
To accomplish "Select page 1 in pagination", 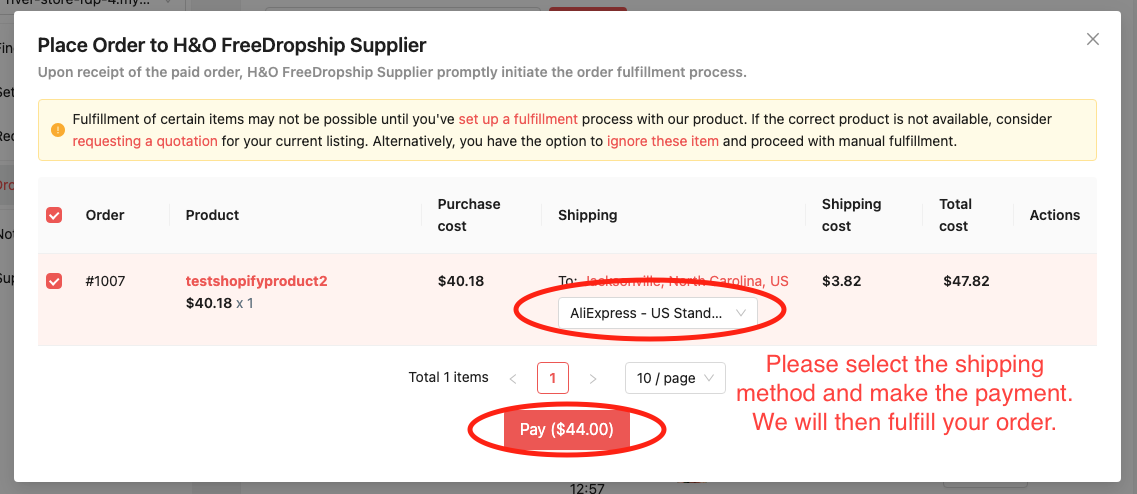I will point(553,378).
